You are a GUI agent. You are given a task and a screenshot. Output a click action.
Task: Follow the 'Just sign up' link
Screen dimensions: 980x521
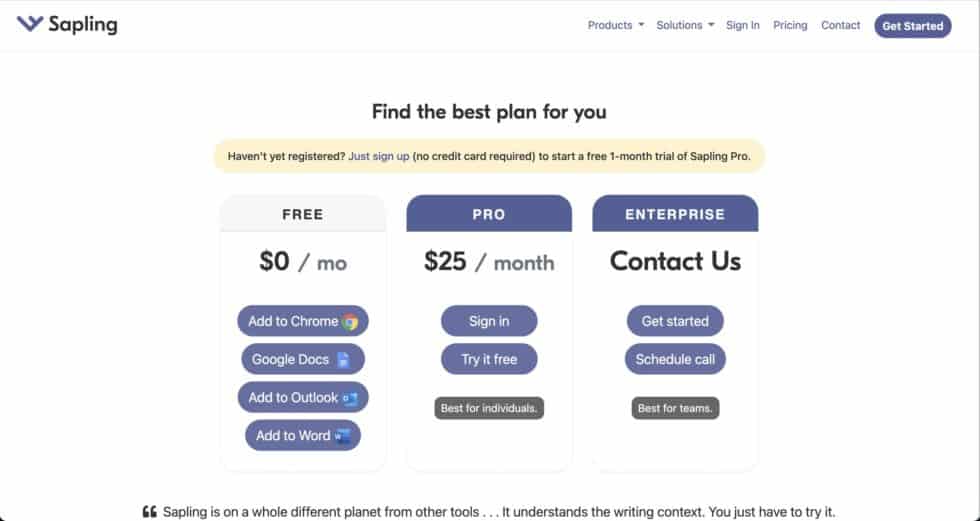[379, 156]
